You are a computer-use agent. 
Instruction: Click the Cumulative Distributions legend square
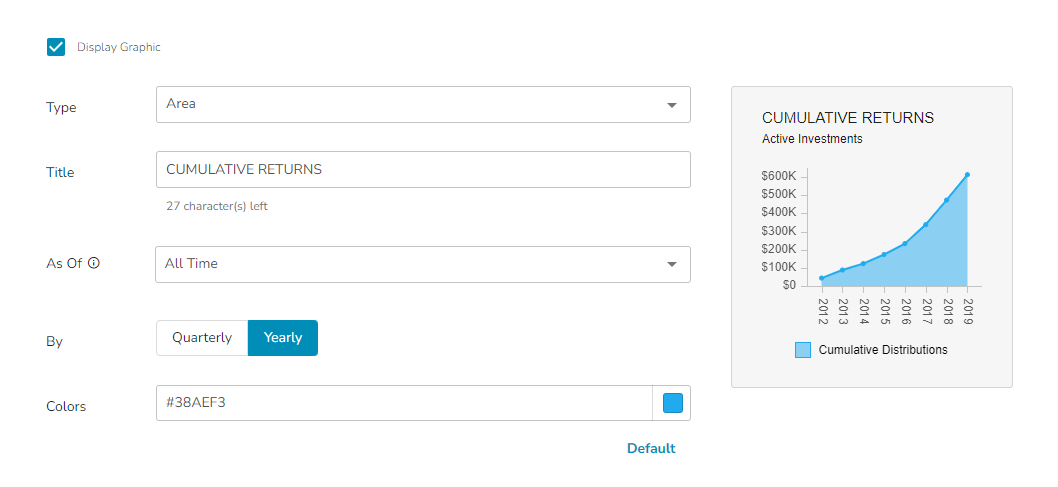(x=803, y=350)
